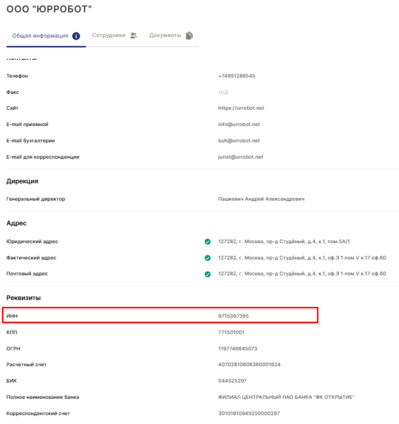
Task: Click the ООО "ЮРРОБОТ" company title
Action: click(x=49, y=9)
